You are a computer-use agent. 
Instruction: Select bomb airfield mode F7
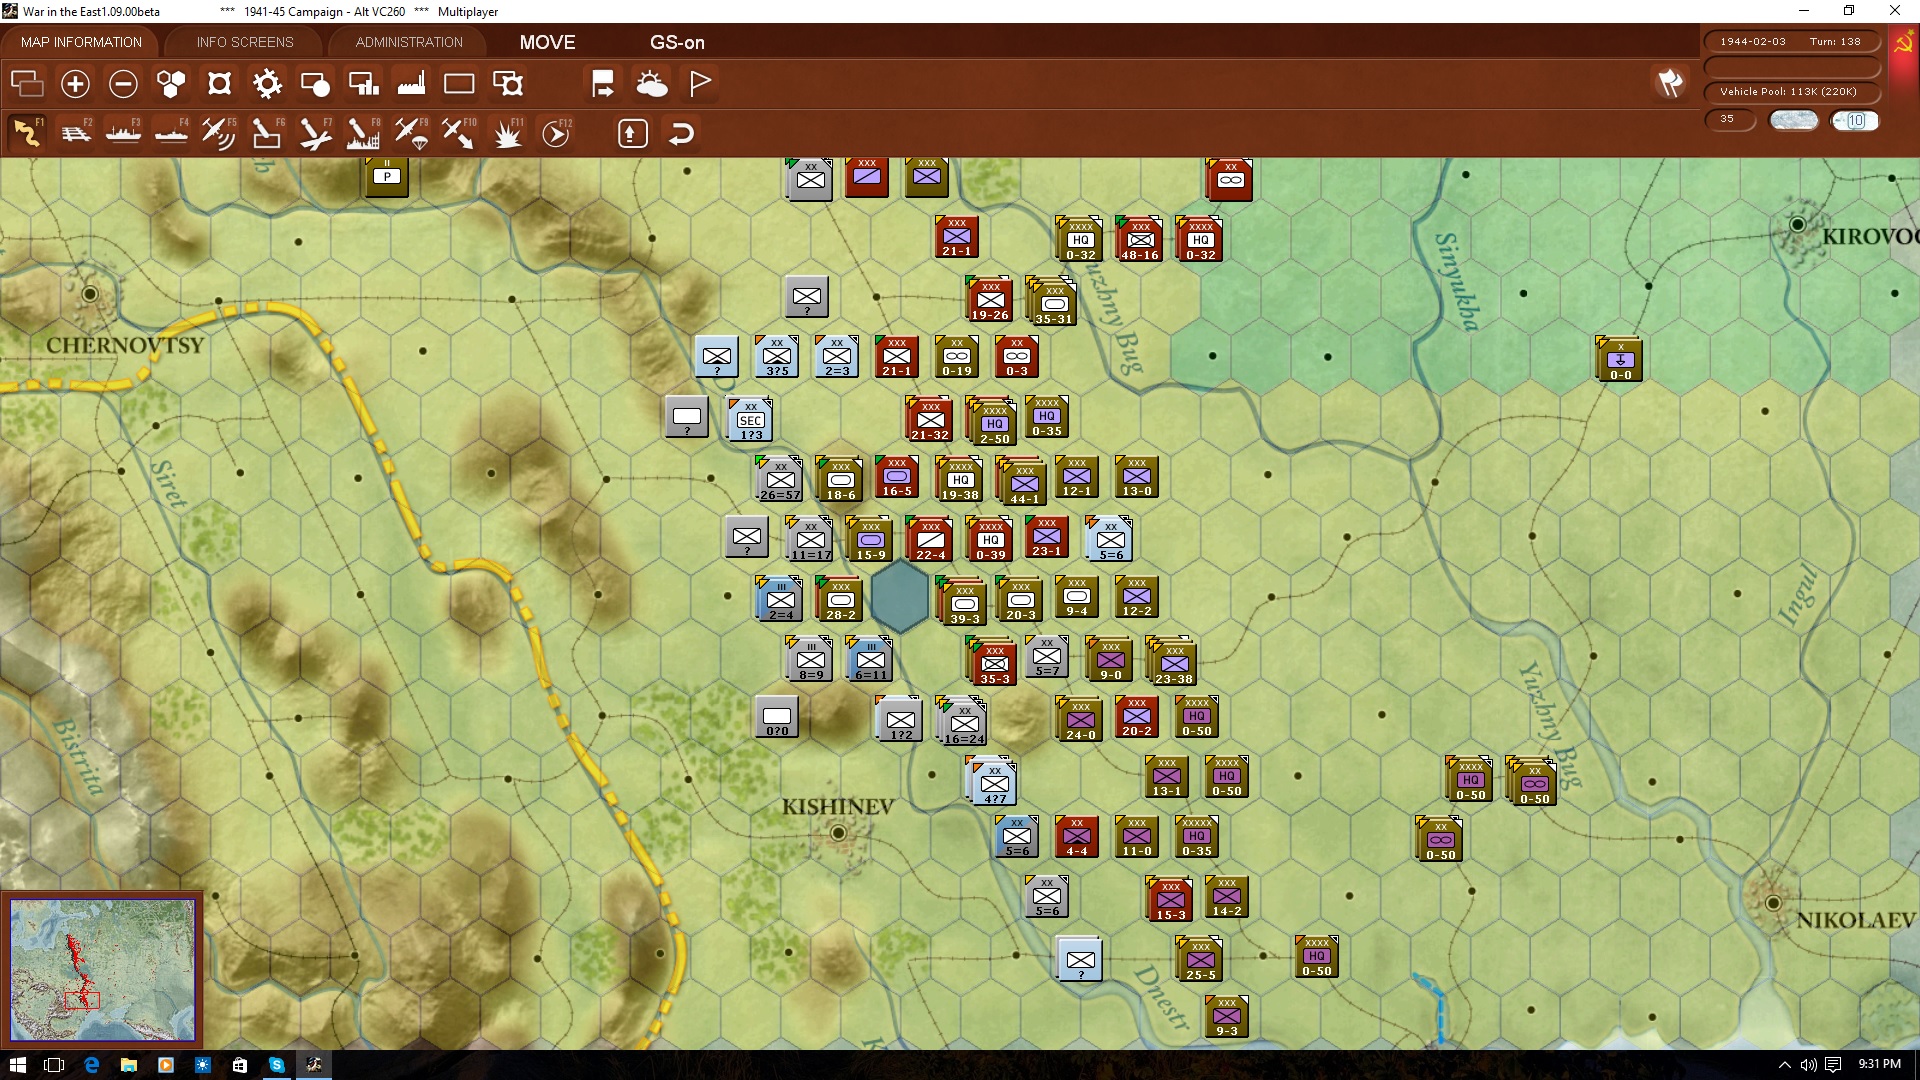315,133
